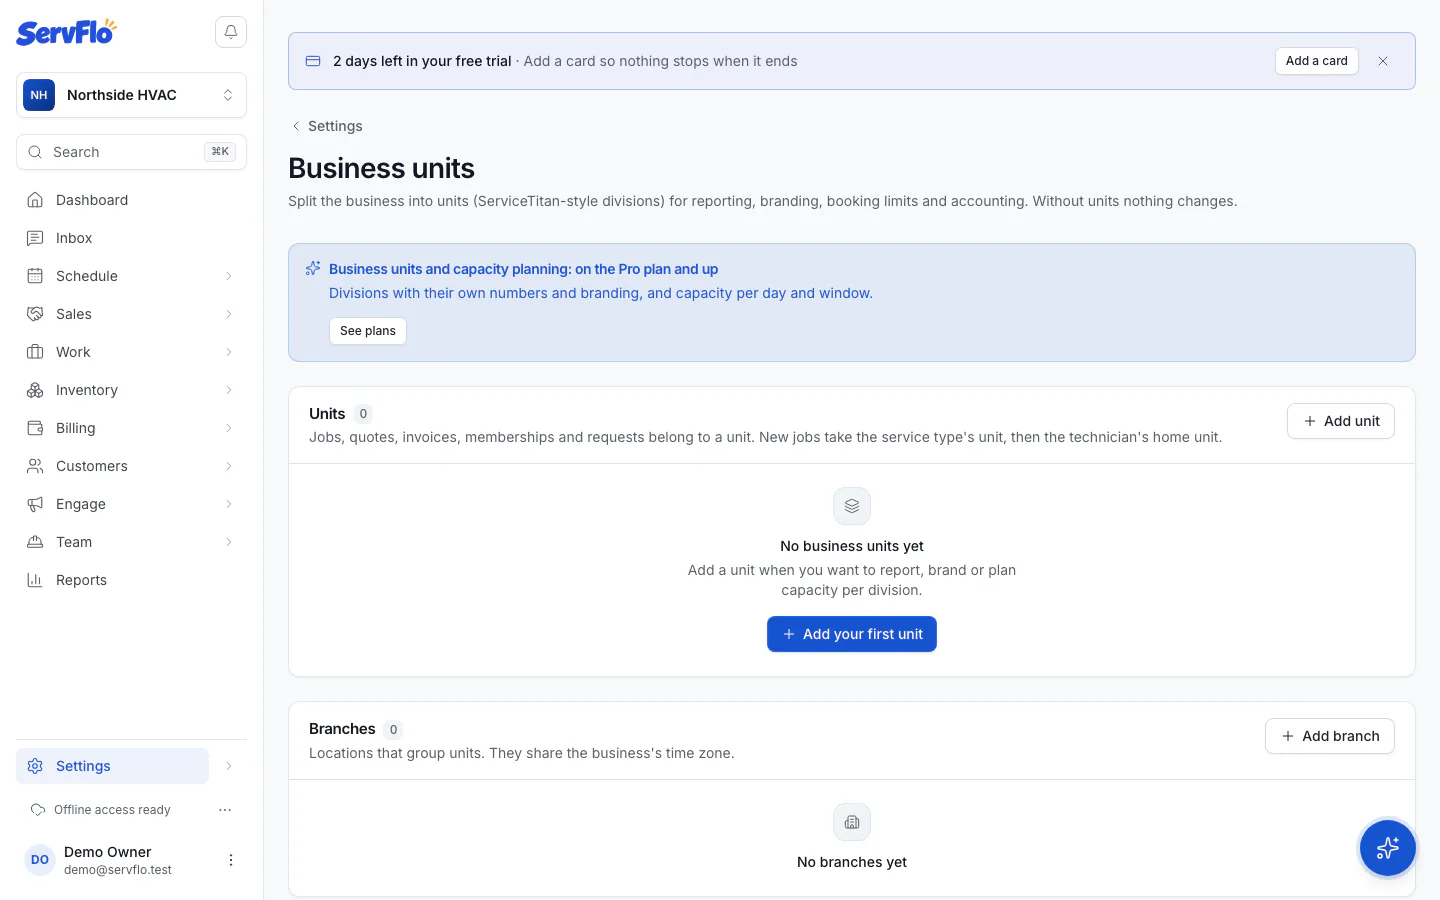Click See plans button
Image resolution: width=1440 pixels, height=900 pixels.
[368, 331]
